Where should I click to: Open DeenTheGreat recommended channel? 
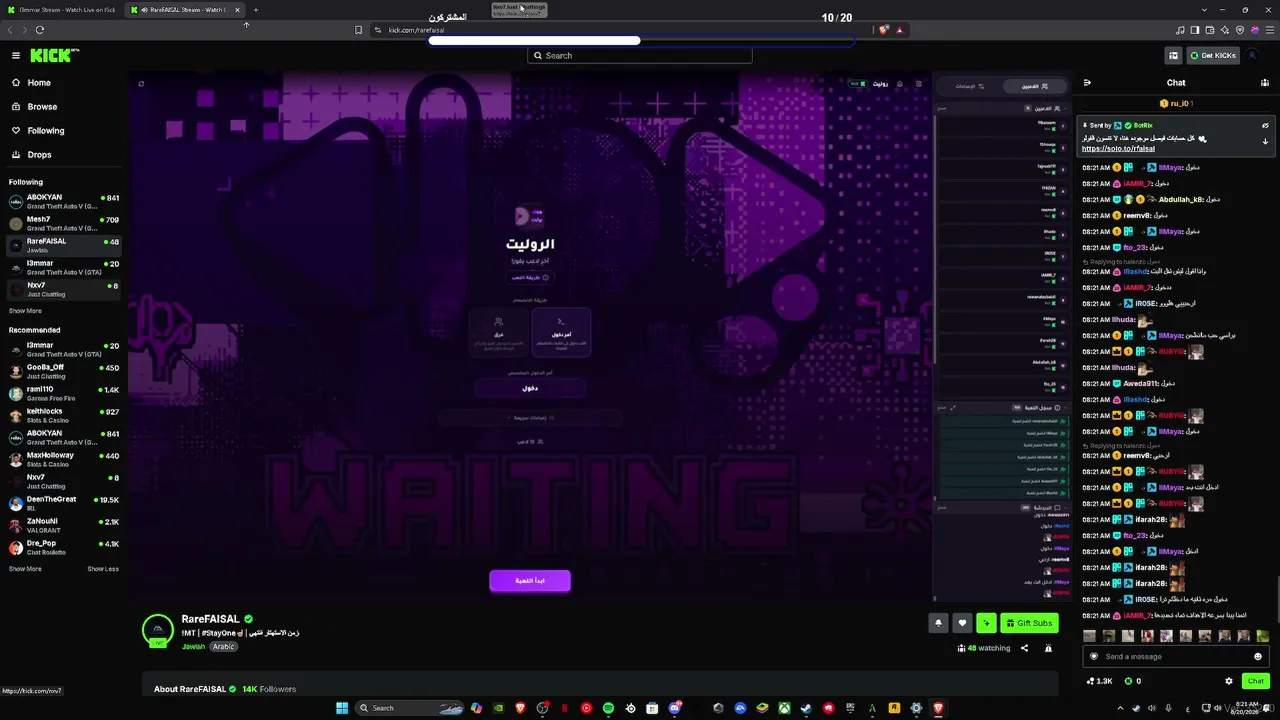point(64,503)
